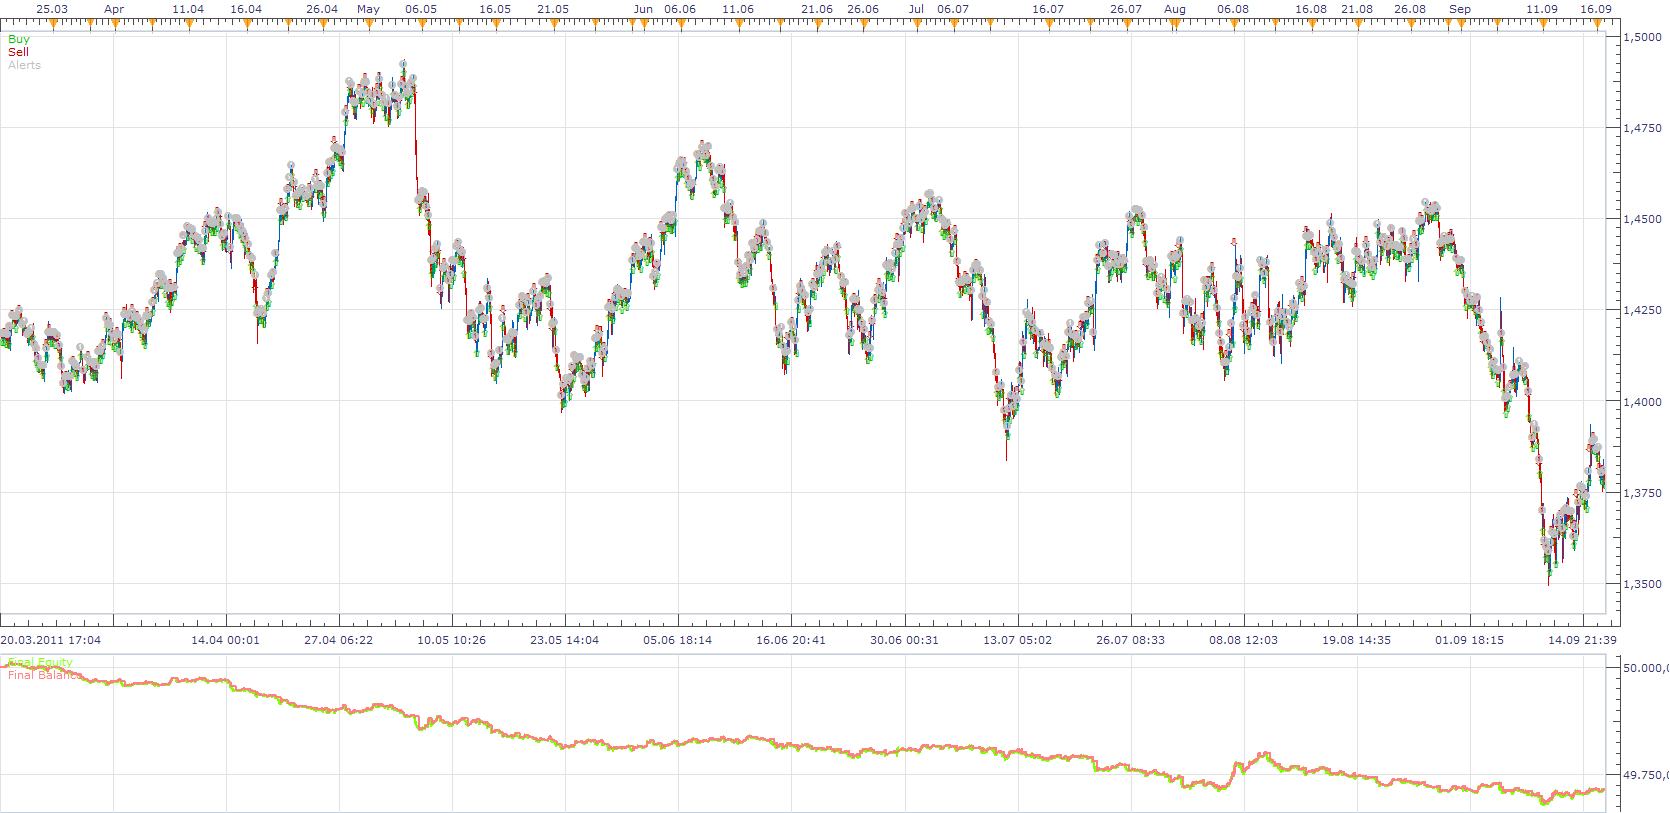The height and width of the screenshot is (813, 1670).
Task: Select the 11.06 date on top axis
Action: click(x=738, y=9)
